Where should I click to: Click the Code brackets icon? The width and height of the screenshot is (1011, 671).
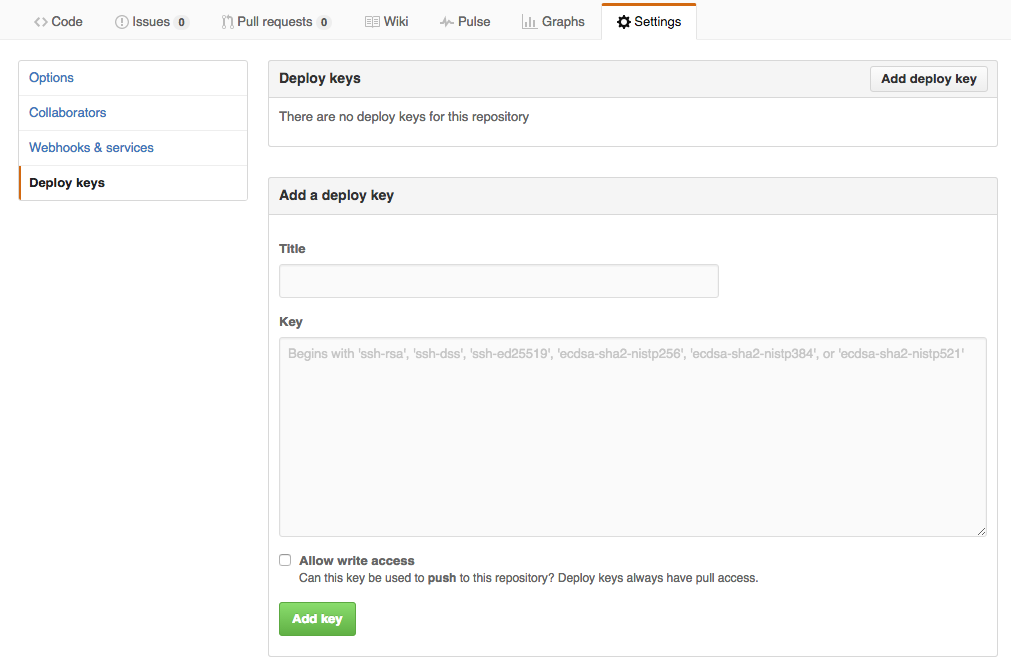tap(41, 22)
